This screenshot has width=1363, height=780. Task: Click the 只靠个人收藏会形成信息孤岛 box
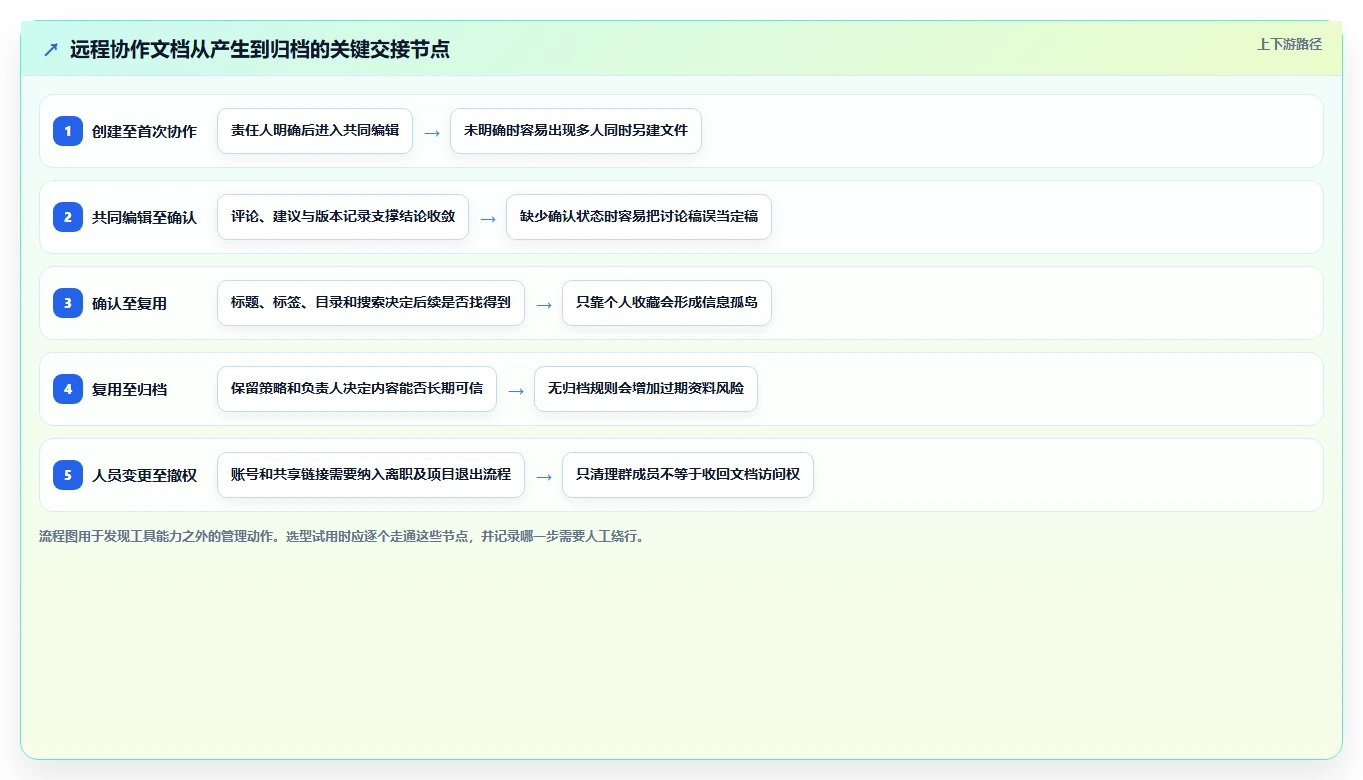tap(667, 303)
